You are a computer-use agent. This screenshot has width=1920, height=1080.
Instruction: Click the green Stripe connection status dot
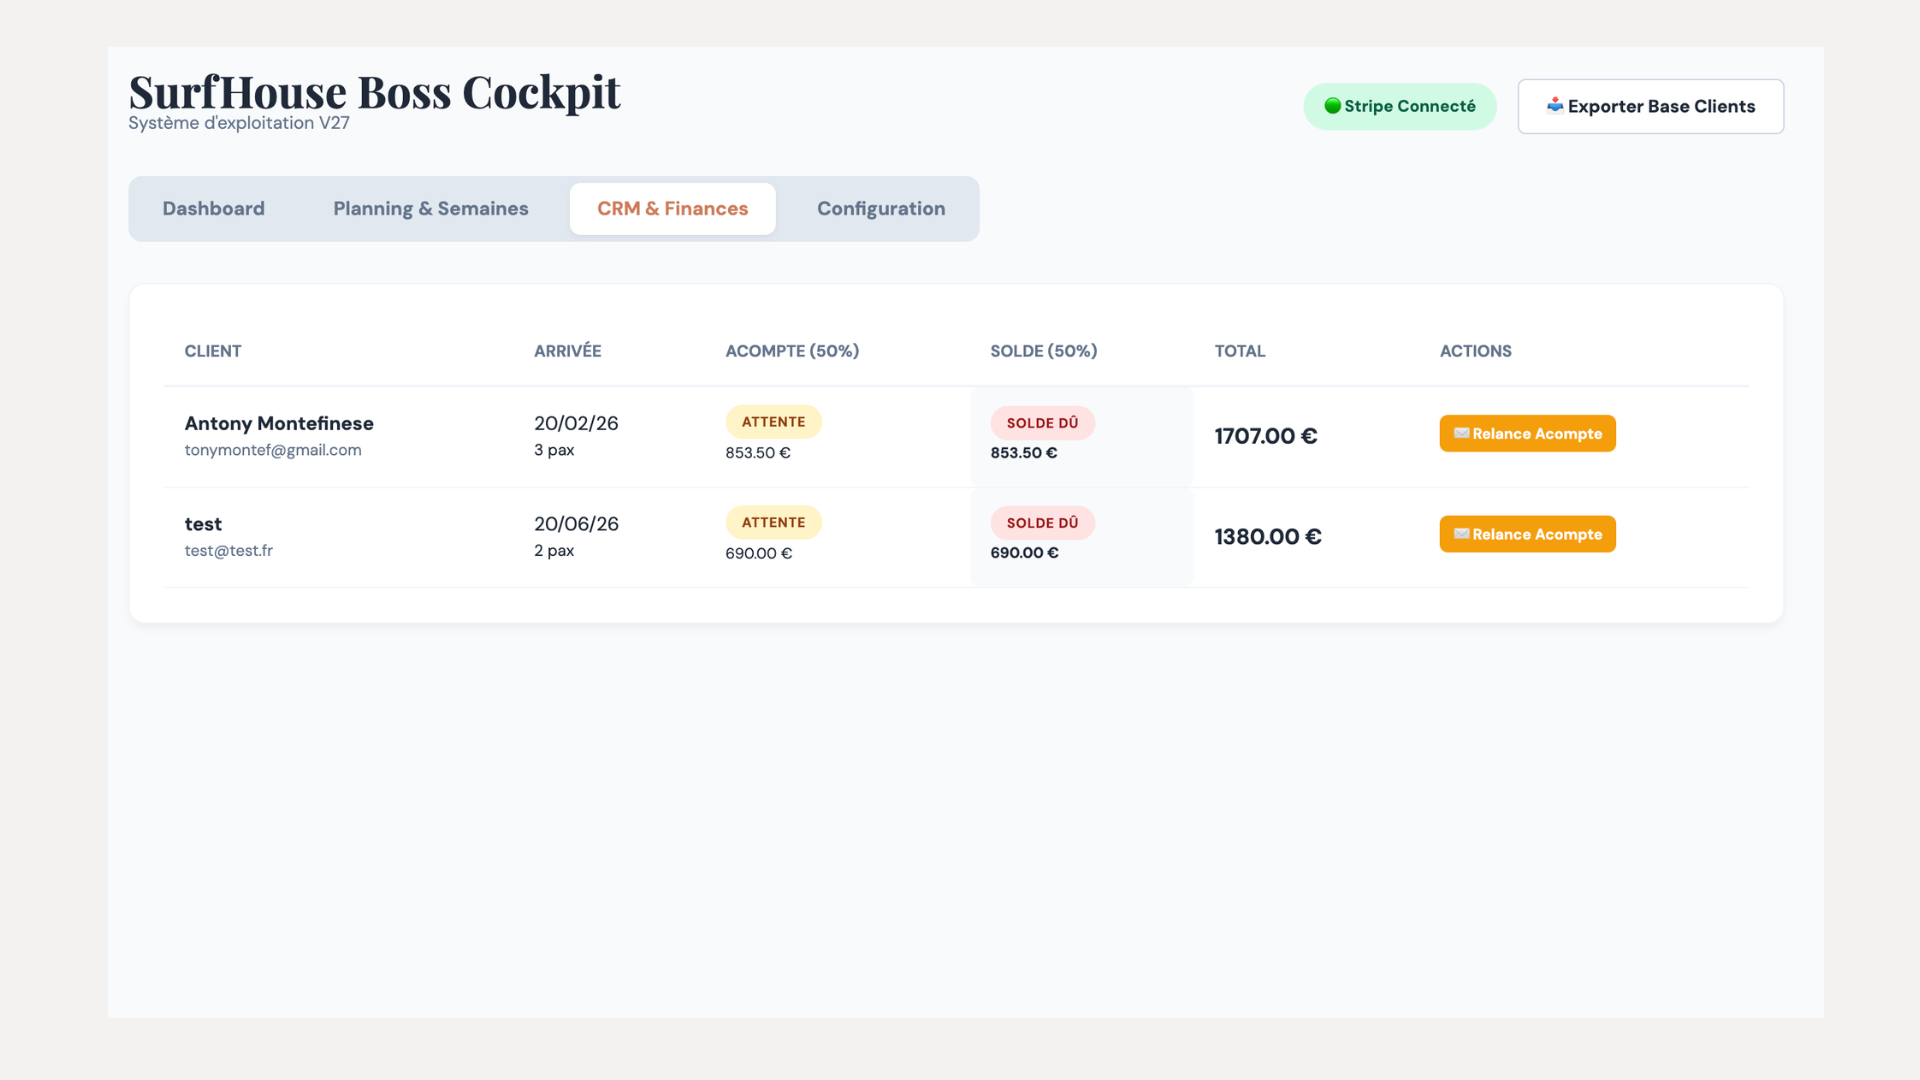pos(1333,105)
